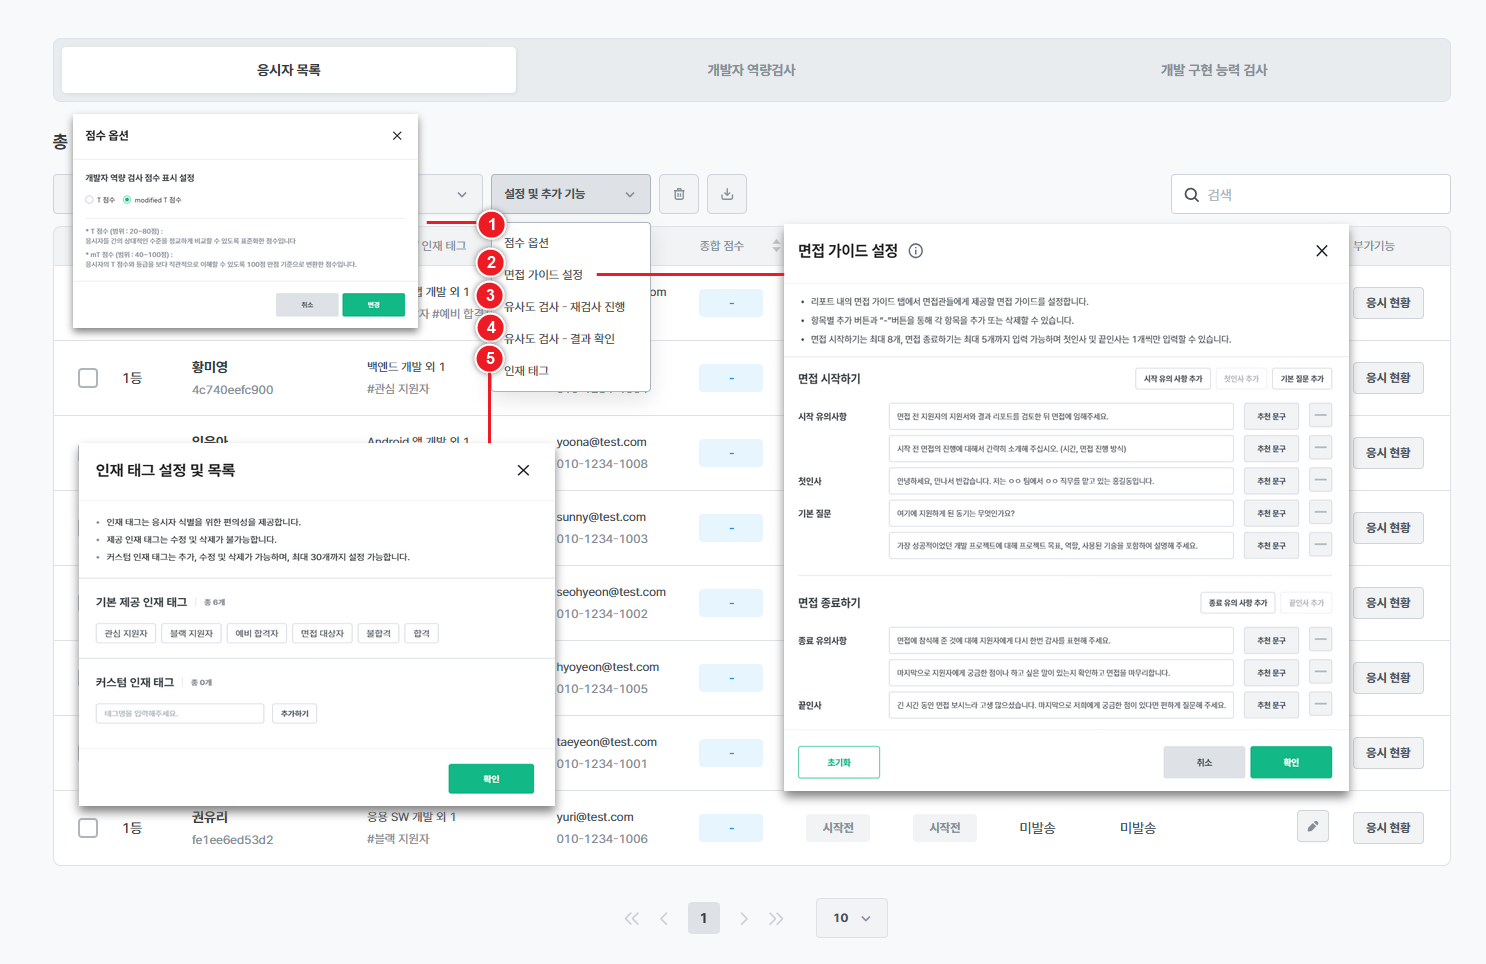This screenshot has height=964, width=1486.
Task: Open the rows-per-page dropdown showing 10
Action: click(851, 918)
